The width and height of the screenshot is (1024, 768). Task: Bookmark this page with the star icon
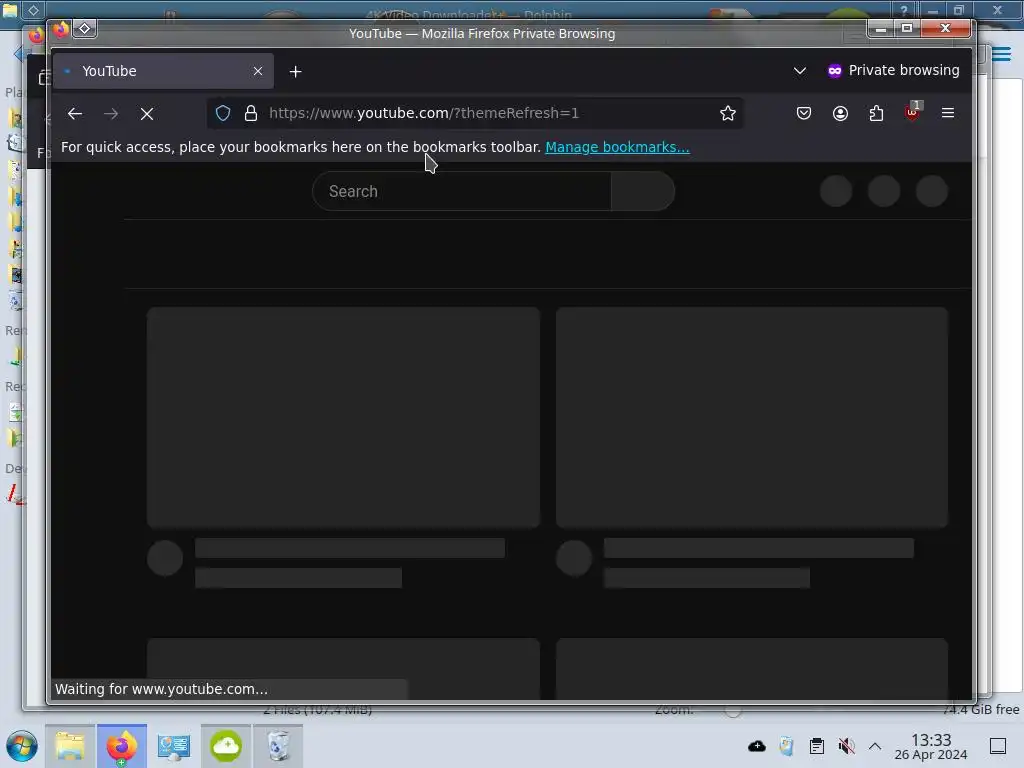coord(728,113)
